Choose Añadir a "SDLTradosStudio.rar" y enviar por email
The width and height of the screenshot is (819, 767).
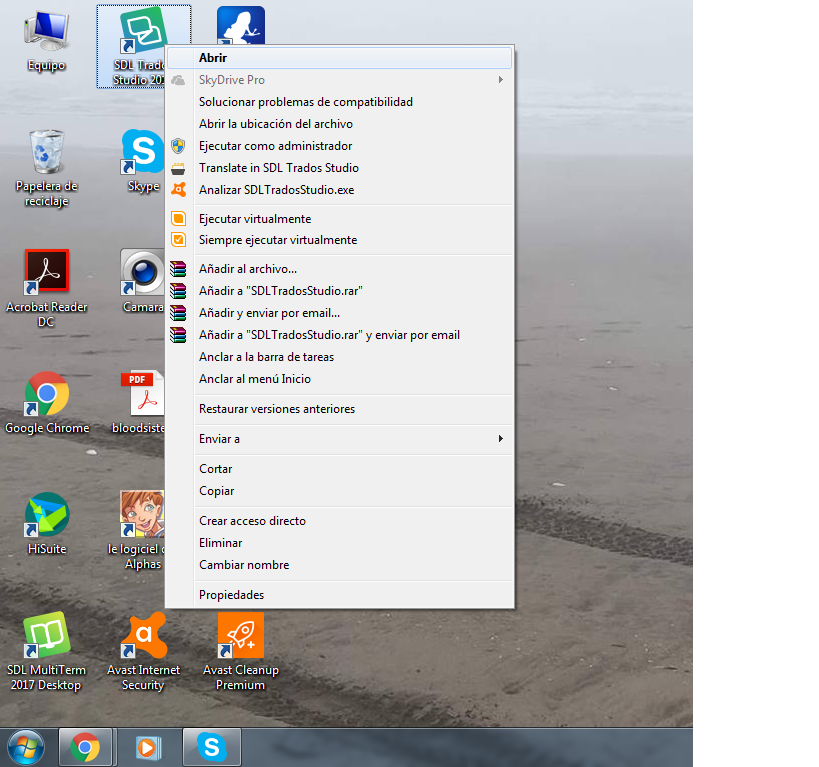click(x=340, y=334)
